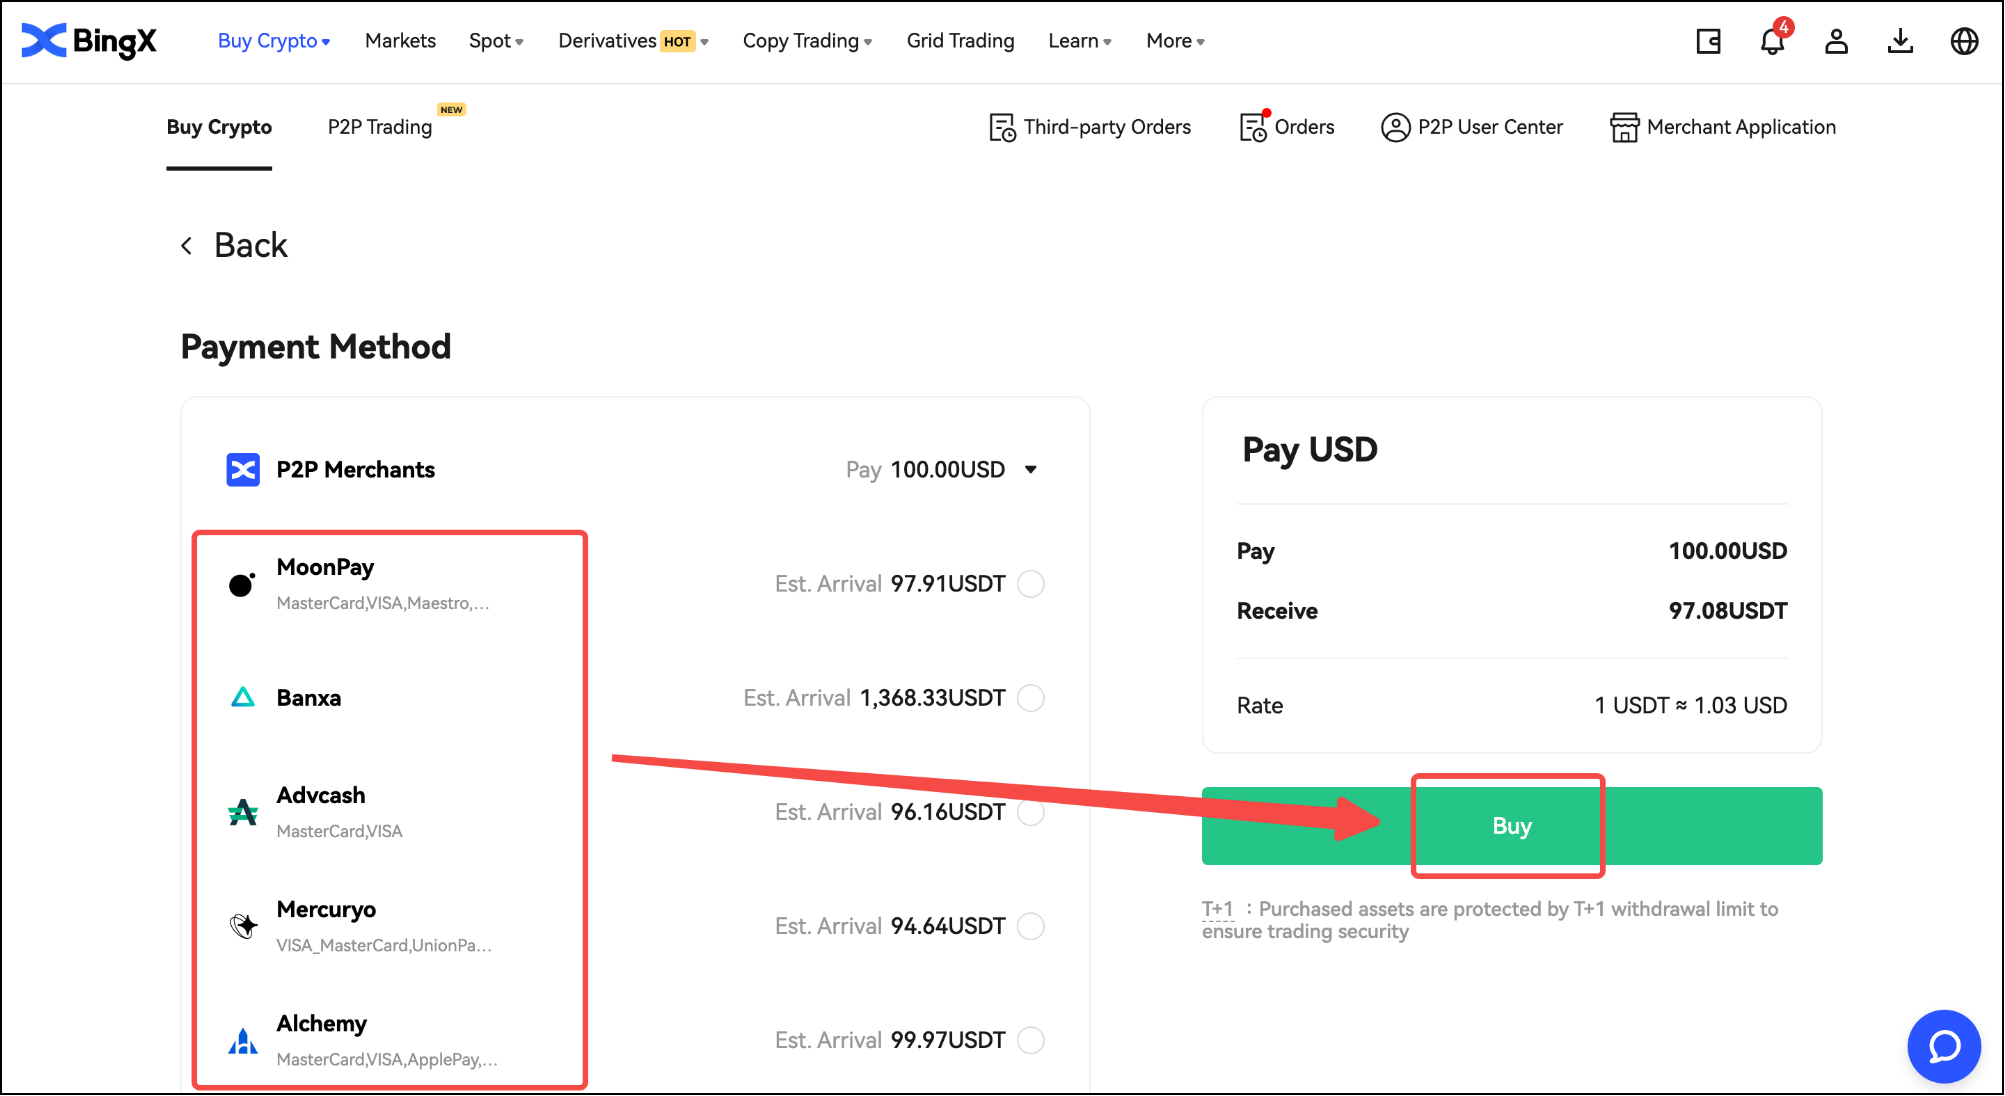2005x1096 pixels.
Task: Click the underlined T+1 label
Action: click(x=1218, y=909)
